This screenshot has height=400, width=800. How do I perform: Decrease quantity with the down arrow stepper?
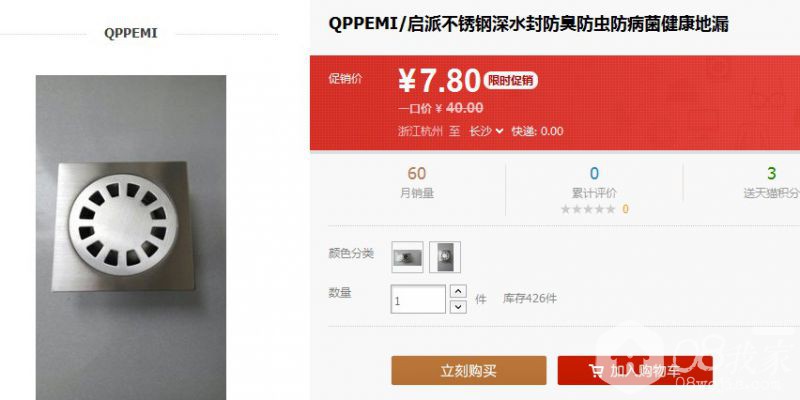coord(458,307)
